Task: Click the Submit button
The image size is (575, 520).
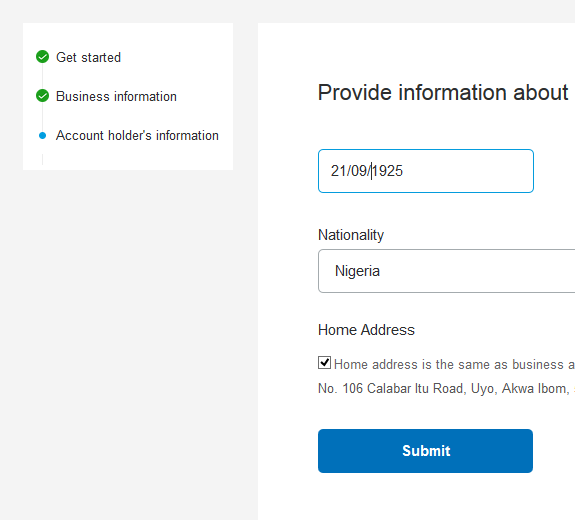Action: 425,451
